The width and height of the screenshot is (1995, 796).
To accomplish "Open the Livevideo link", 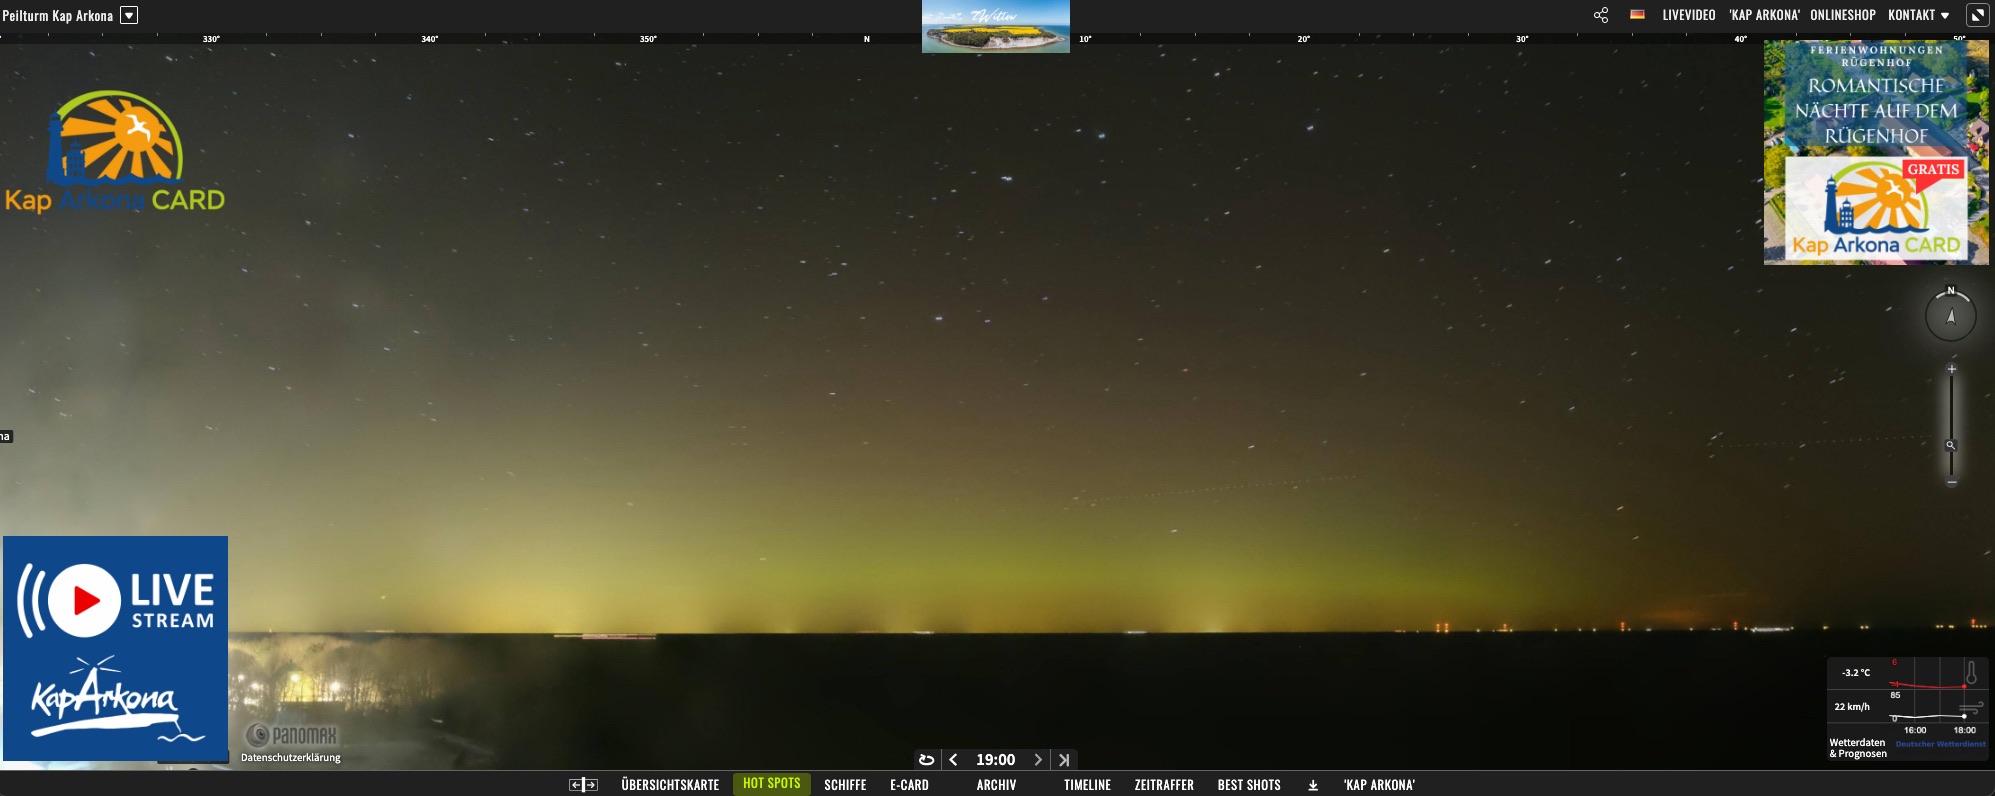I will coord(1688,15).
